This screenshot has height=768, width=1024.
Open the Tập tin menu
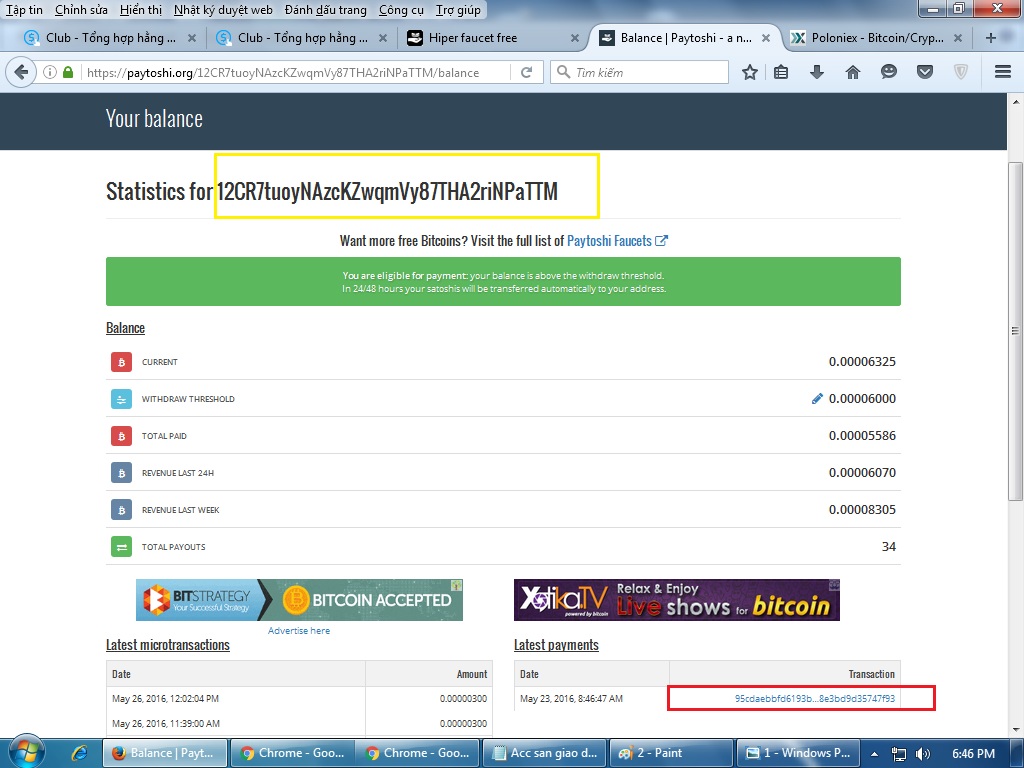click(24, 10)
